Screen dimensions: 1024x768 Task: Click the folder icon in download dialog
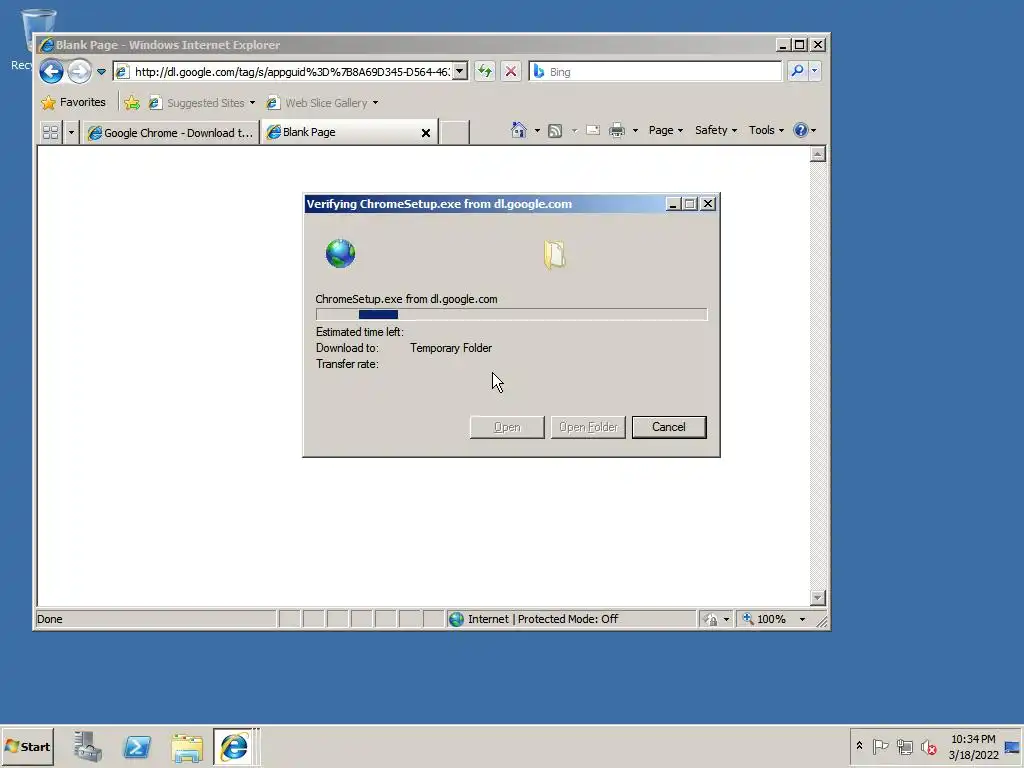point(555,254)
